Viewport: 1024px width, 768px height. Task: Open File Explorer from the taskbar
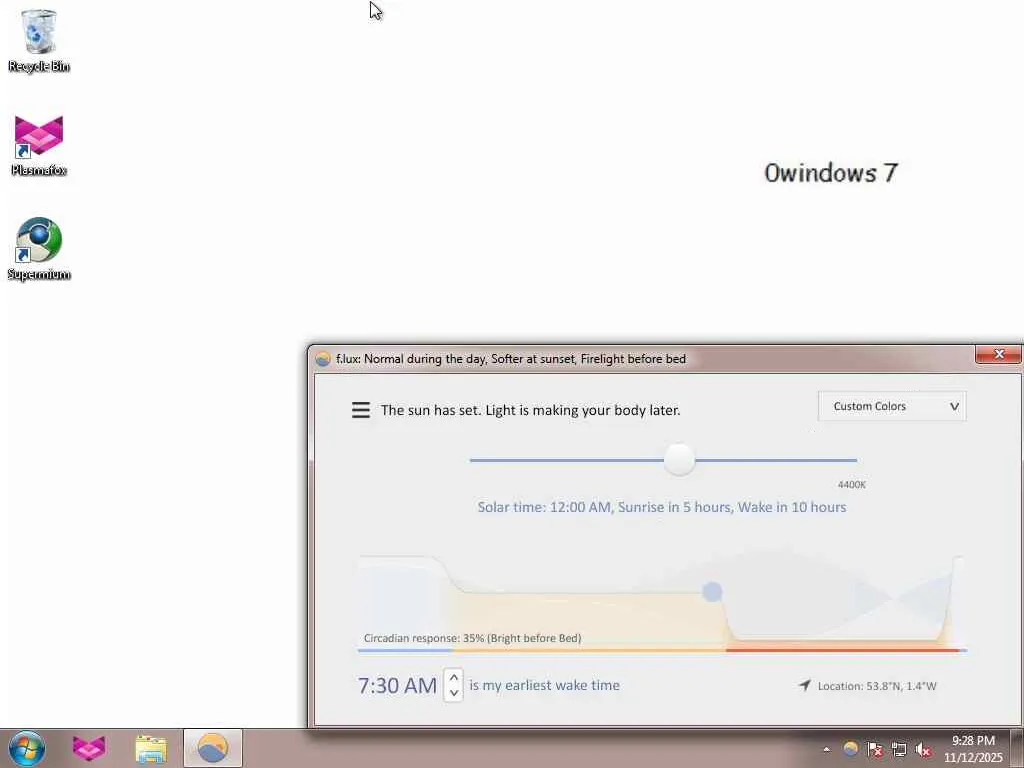151,748
